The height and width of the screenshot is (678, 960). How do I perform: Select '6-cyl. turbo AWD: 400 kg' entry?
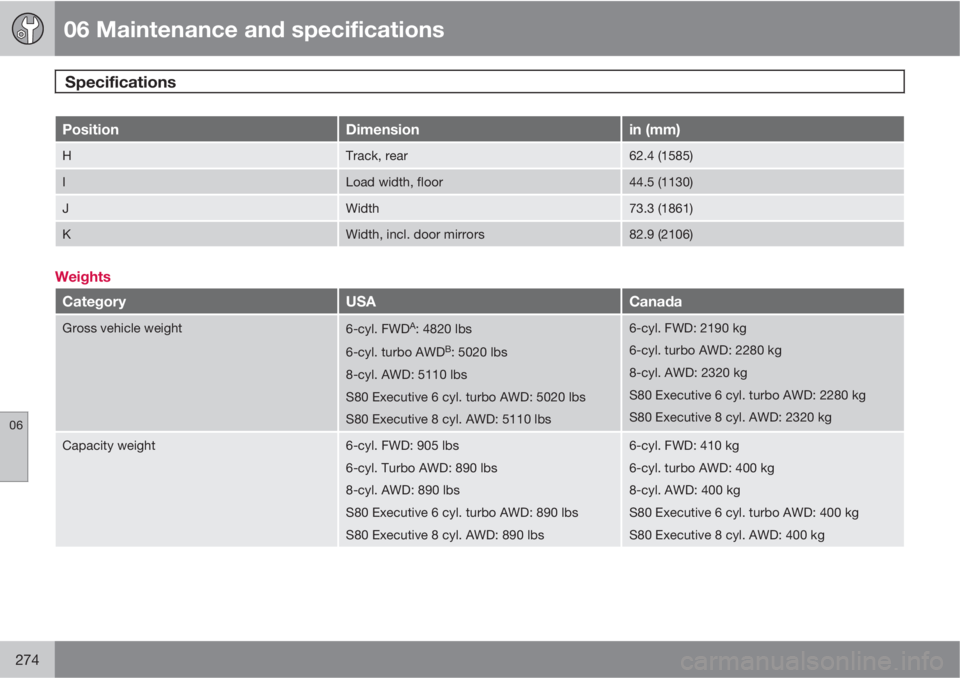click(702, 469)
